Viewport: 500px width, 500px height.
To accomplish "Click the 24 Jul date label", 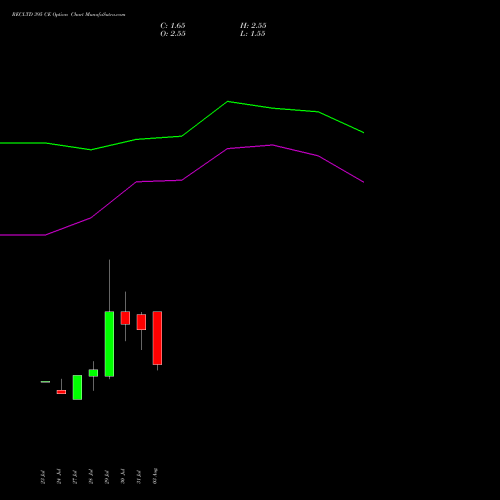I will [x=59, y=477].
